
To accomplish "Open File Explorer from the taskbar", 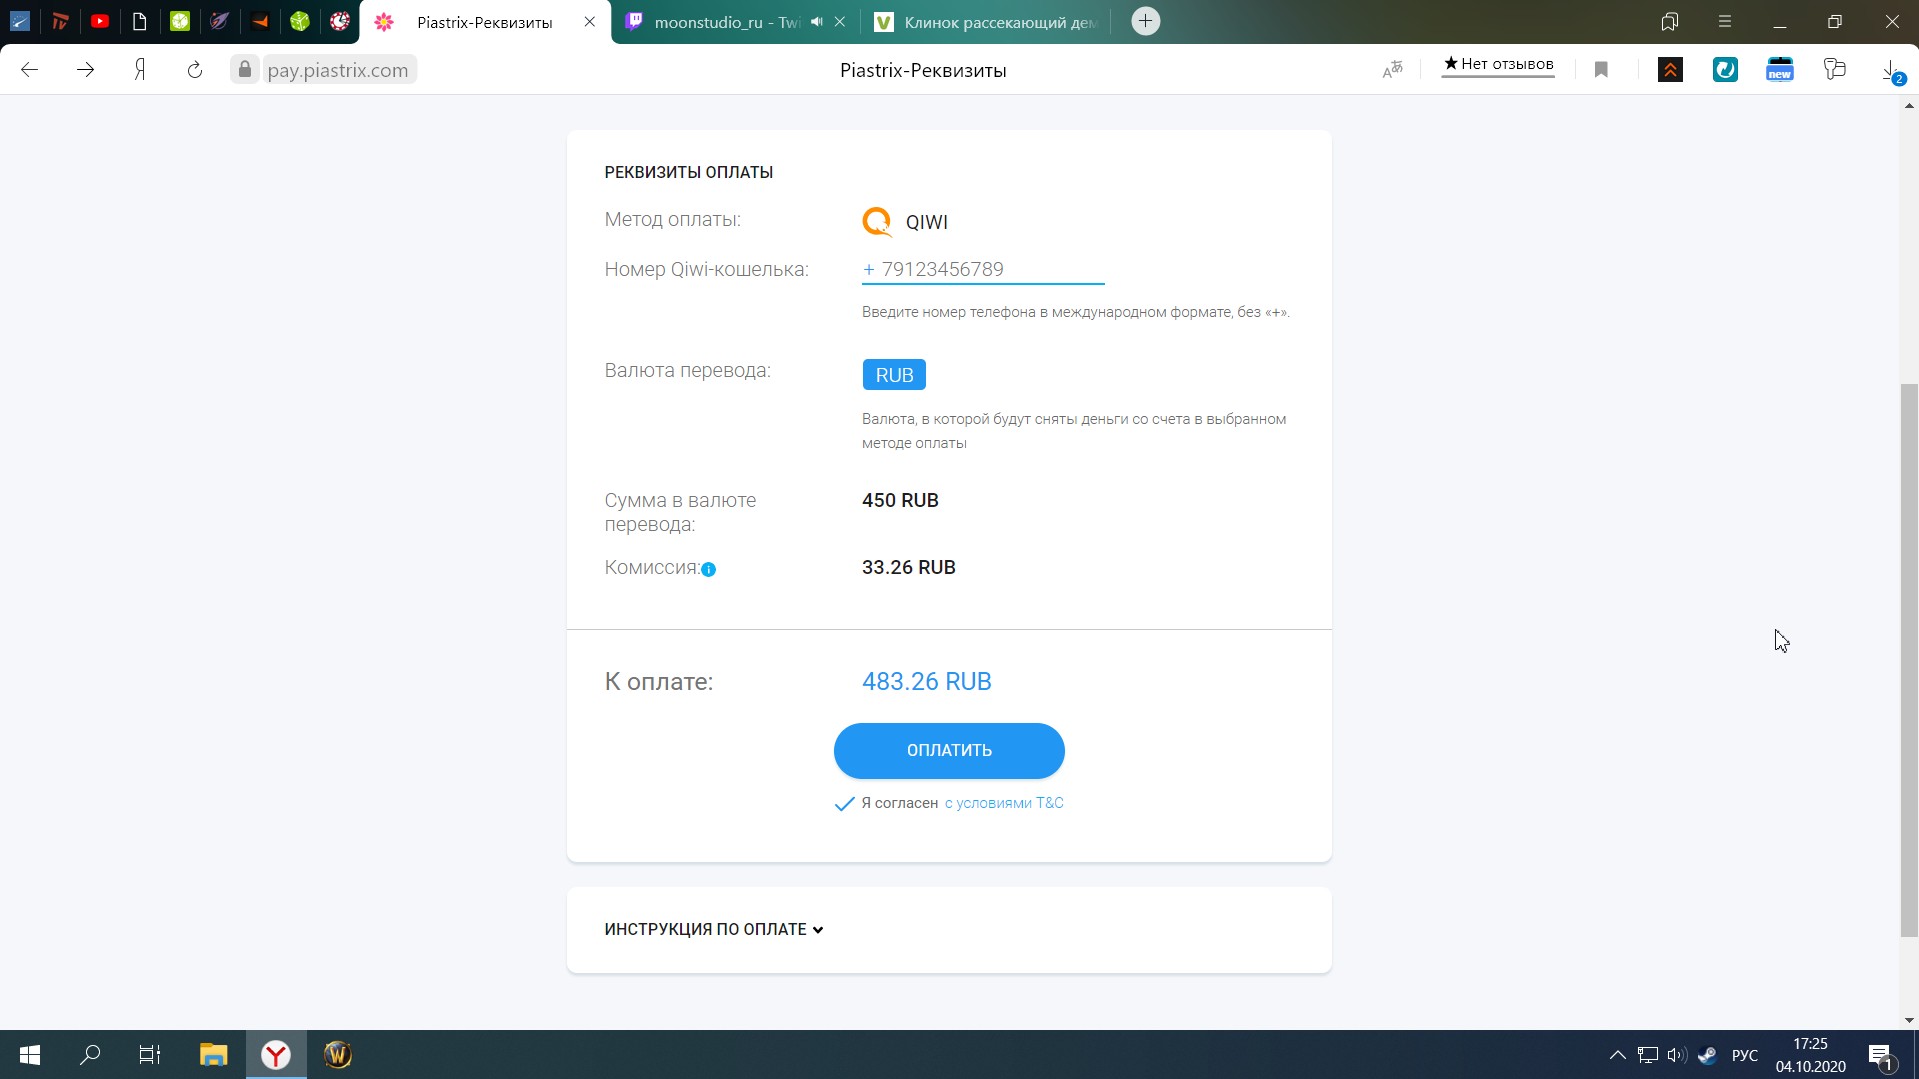I will click(x=213, y=1055).
